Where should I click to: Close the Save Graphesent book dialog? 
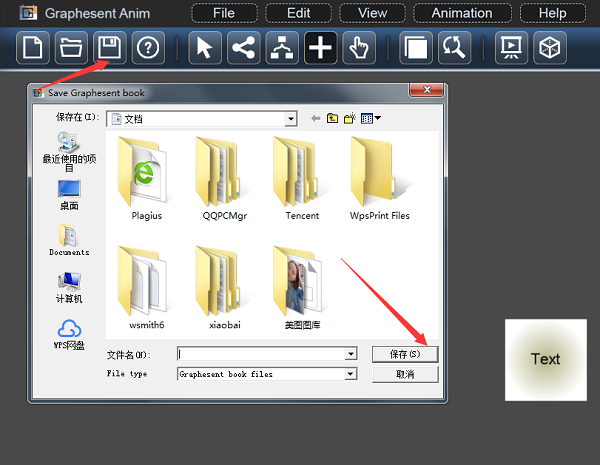click(x=427, y=90)
